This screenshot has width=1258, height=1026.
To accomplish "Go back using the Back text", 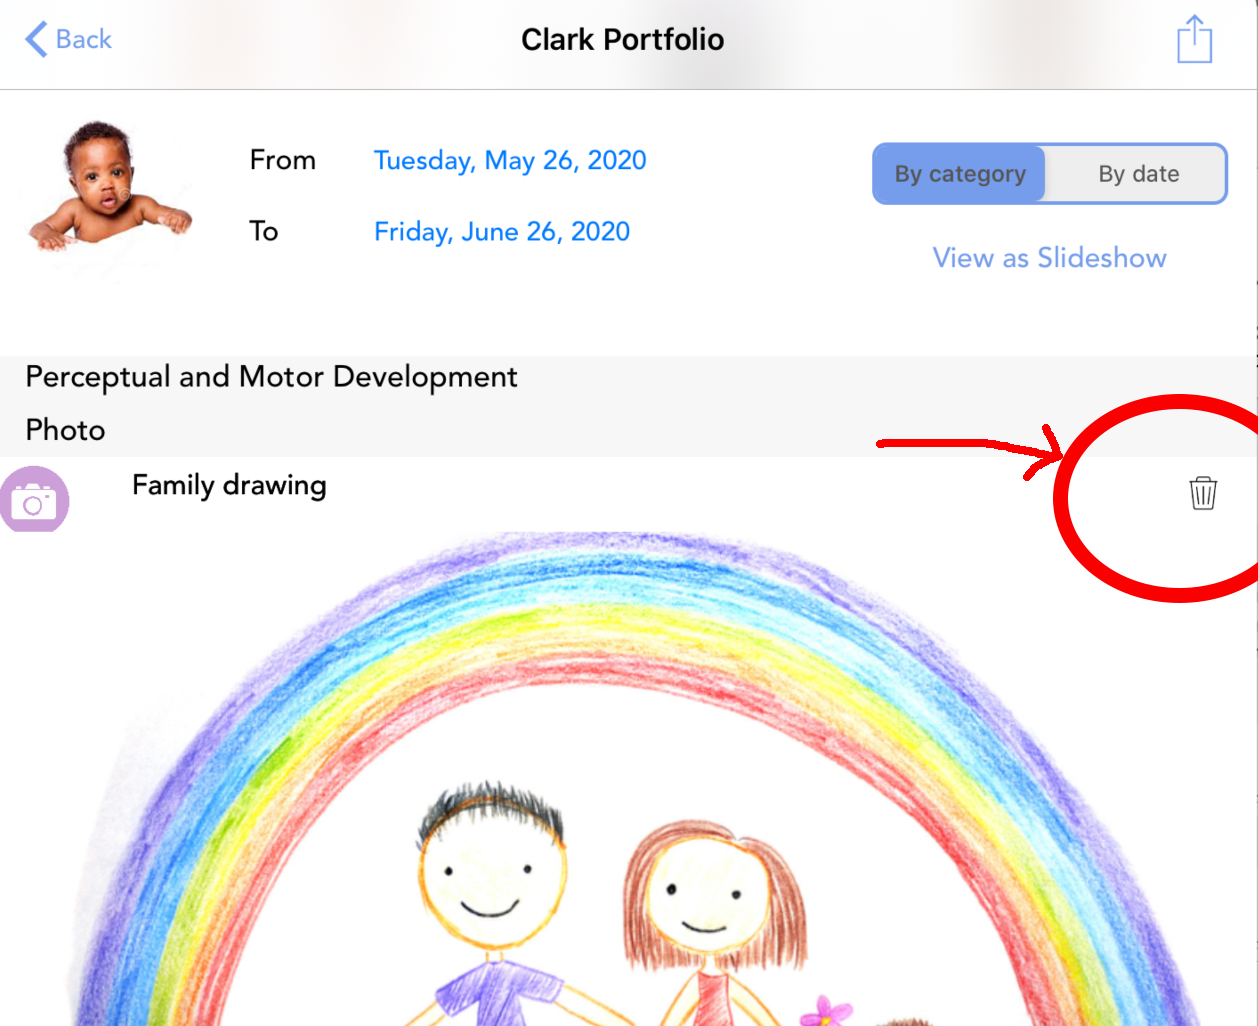I will 84,39.
